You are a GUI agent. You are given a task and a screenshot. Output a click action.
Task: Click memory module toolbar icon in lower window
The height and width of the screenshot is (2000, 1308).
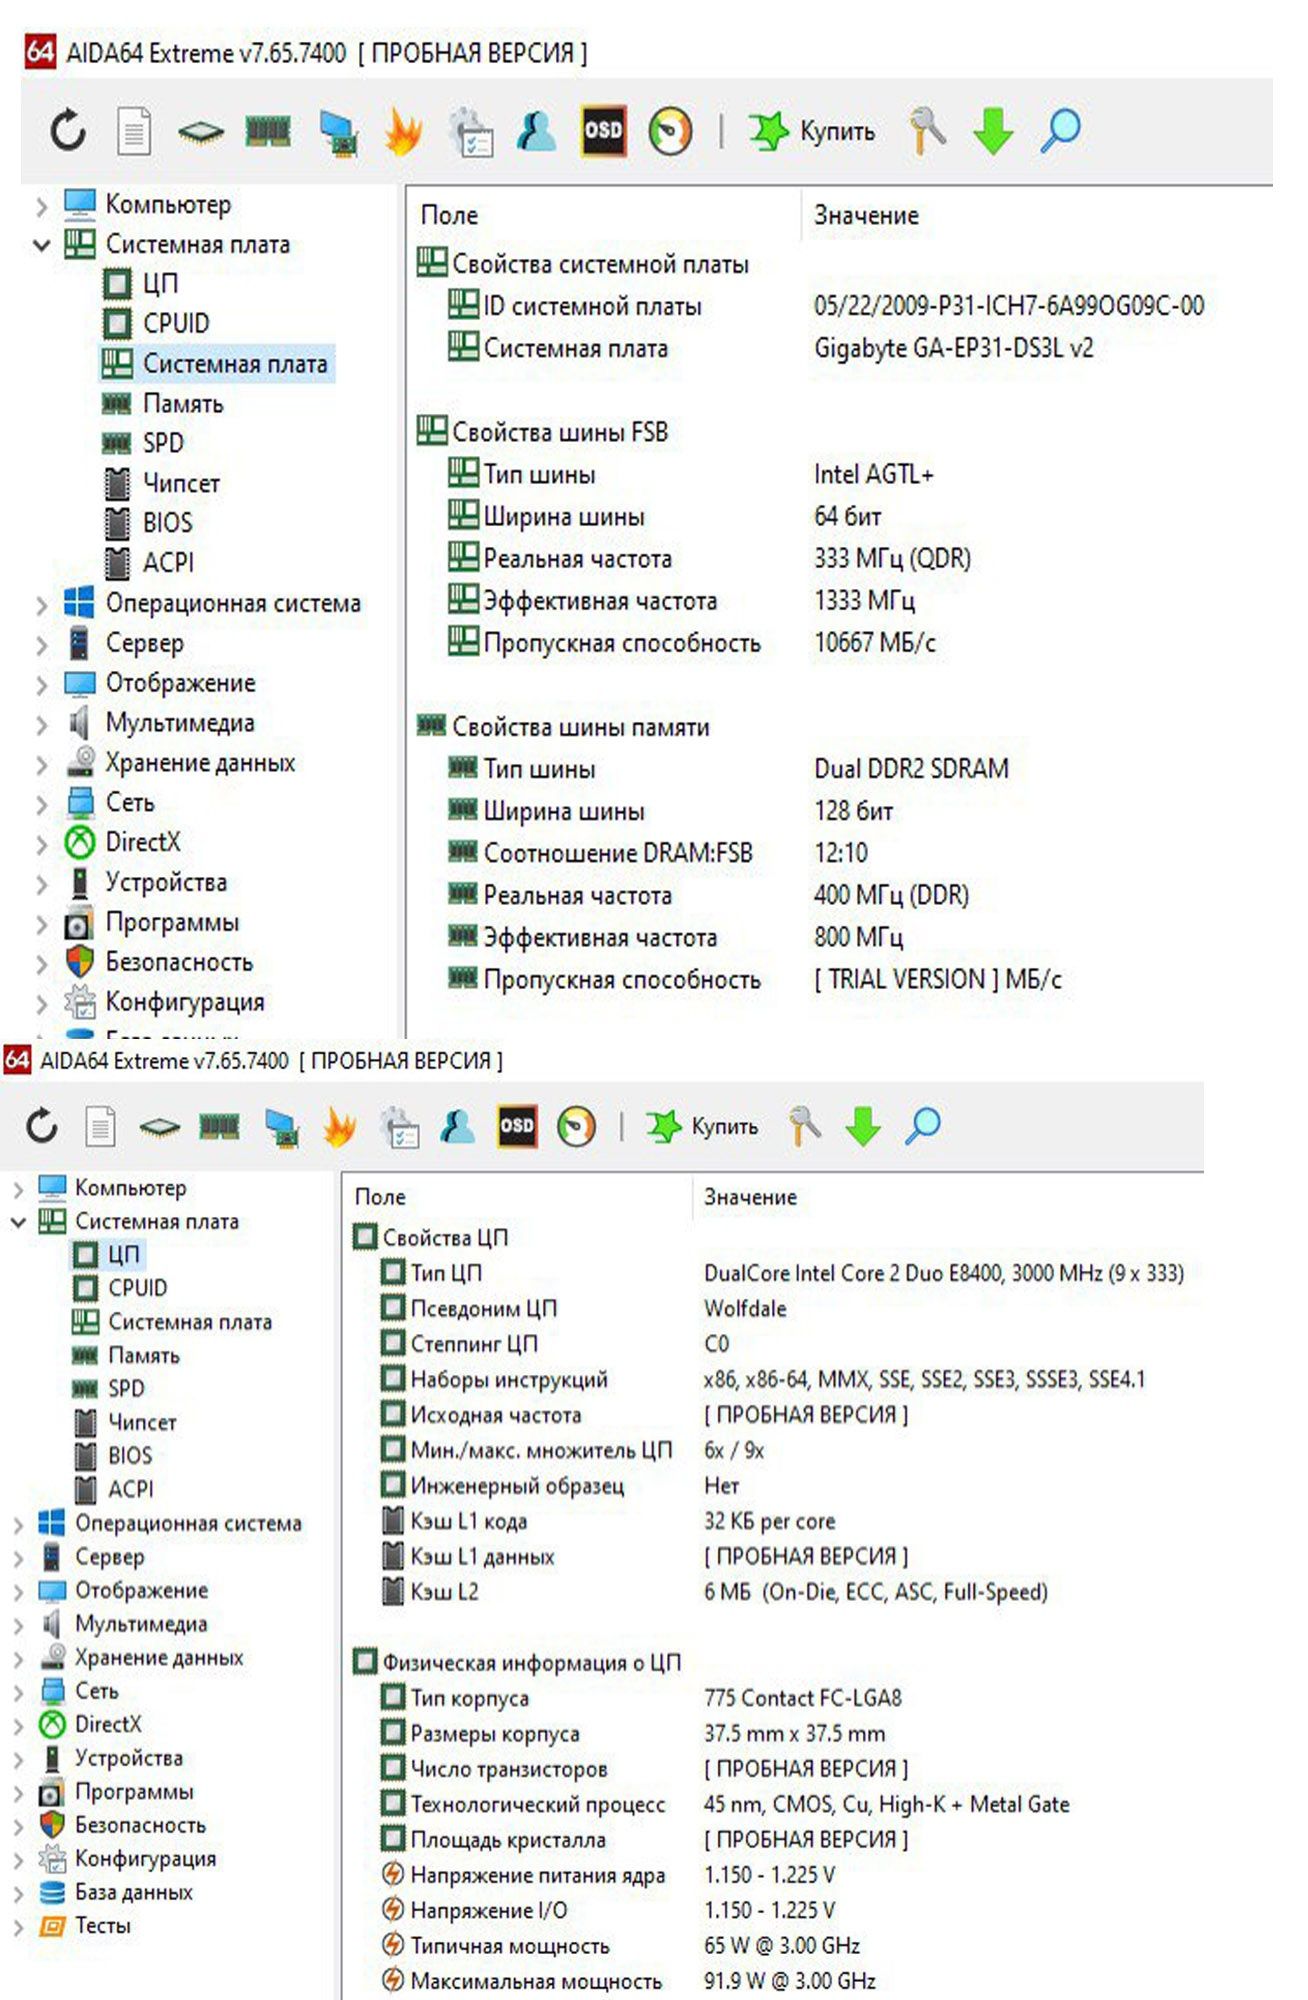coord(219,1126)
